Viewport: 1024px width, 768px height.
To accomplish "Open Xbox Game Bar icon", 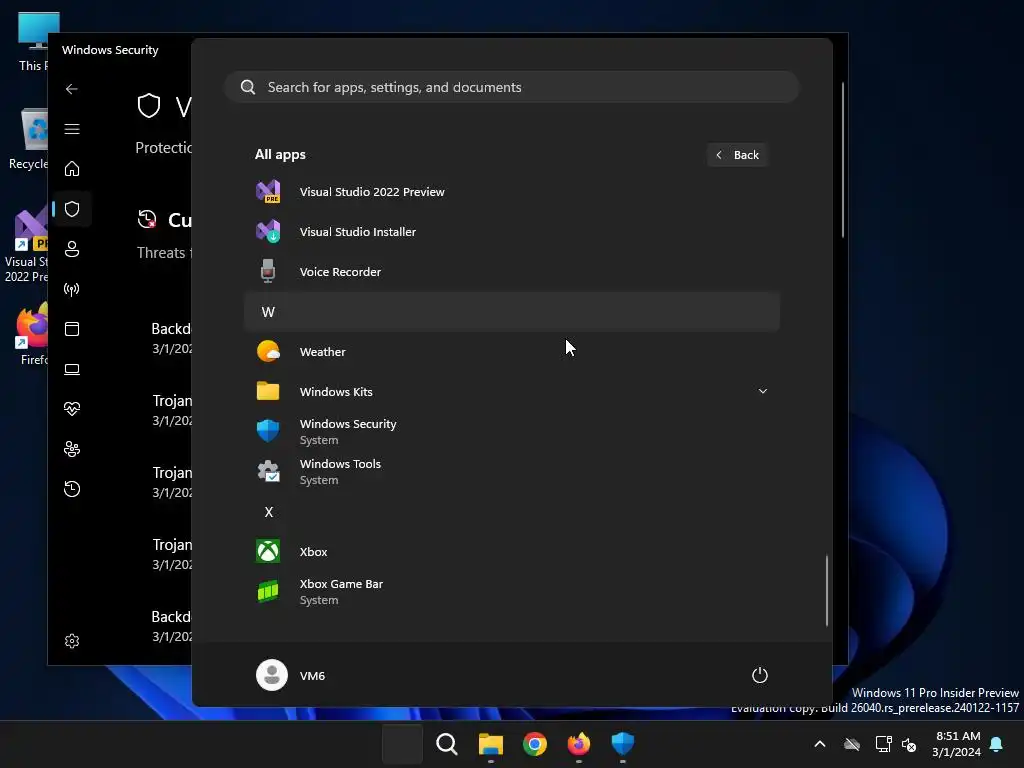I will click(x=268, y=592).
